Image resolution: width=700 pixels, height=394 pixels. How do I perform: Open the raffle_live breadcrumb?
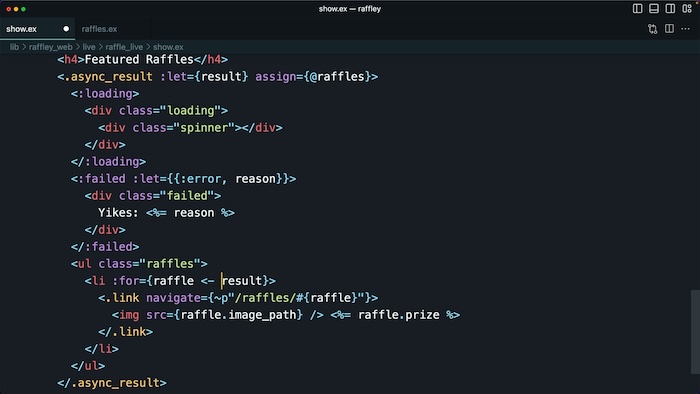[124, 47]
